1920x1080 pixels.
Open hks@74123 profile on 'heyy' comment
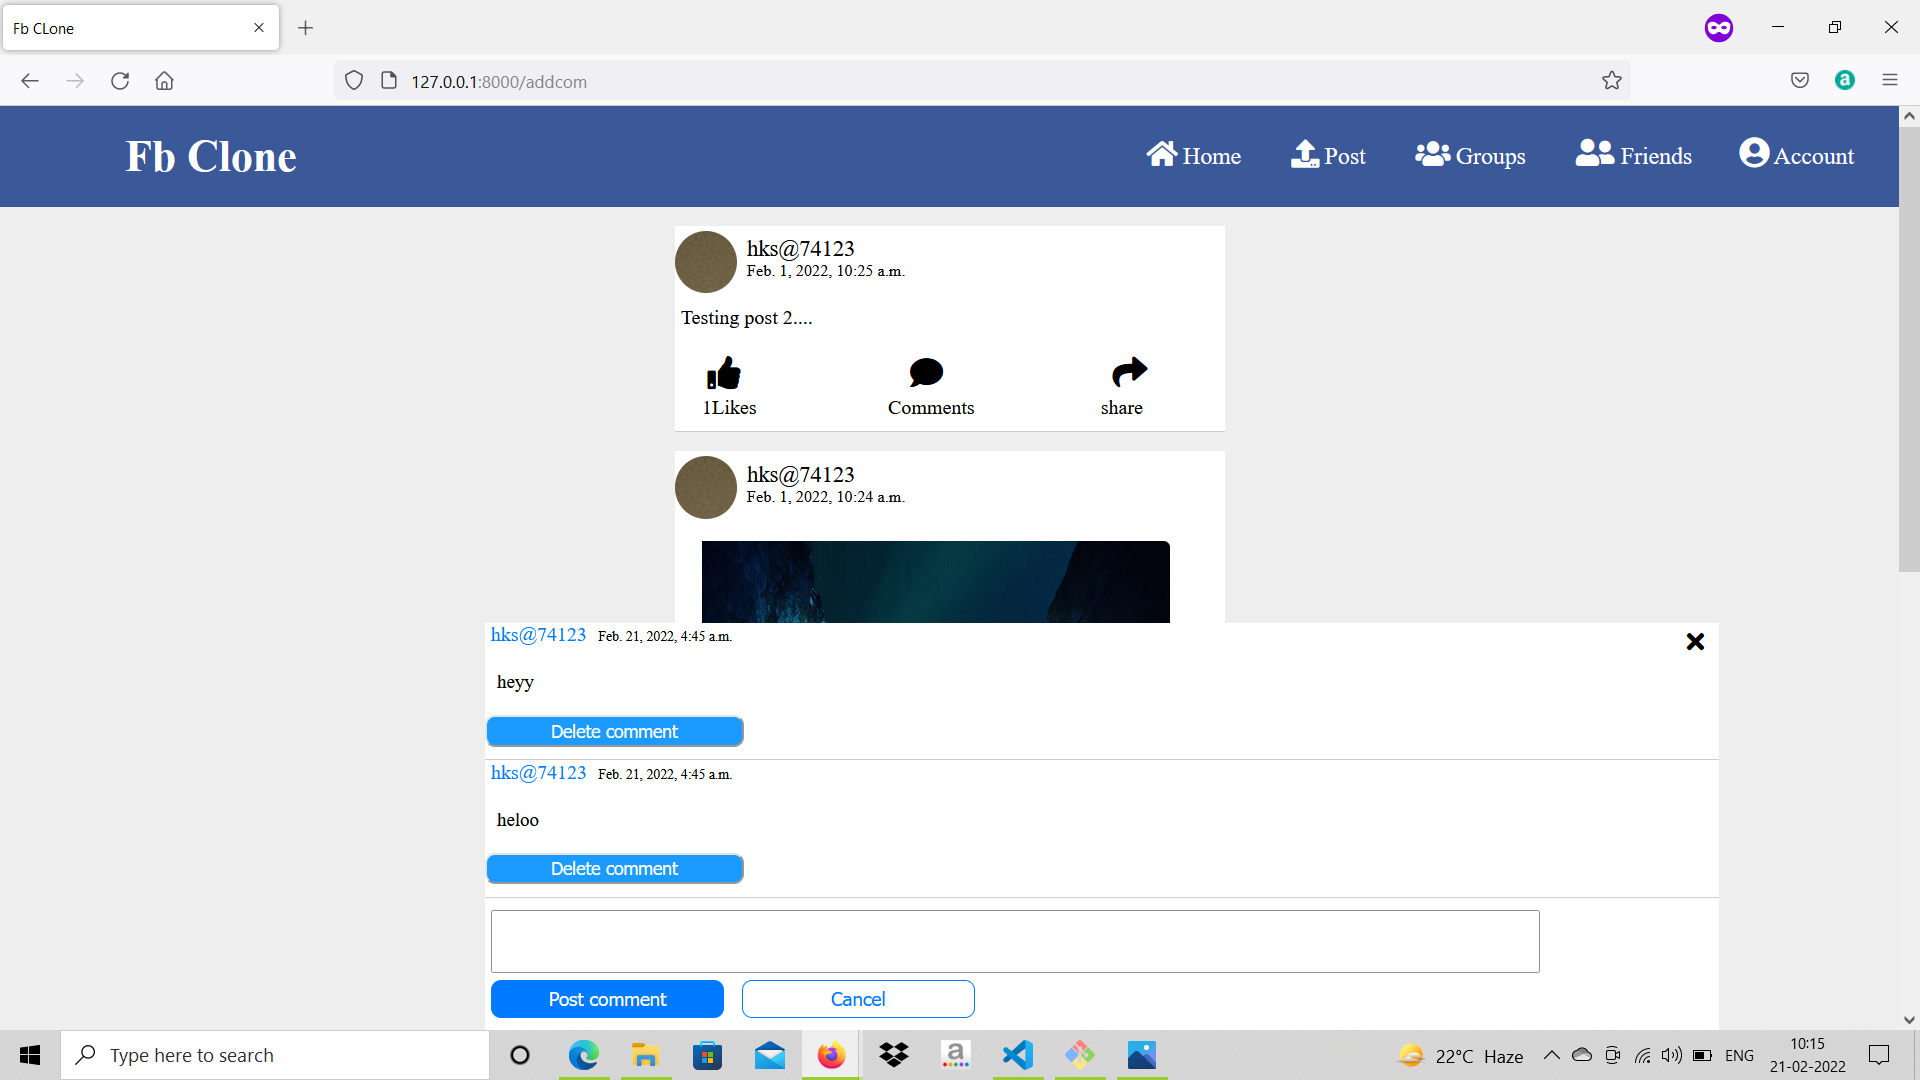[x=538, y=635]
